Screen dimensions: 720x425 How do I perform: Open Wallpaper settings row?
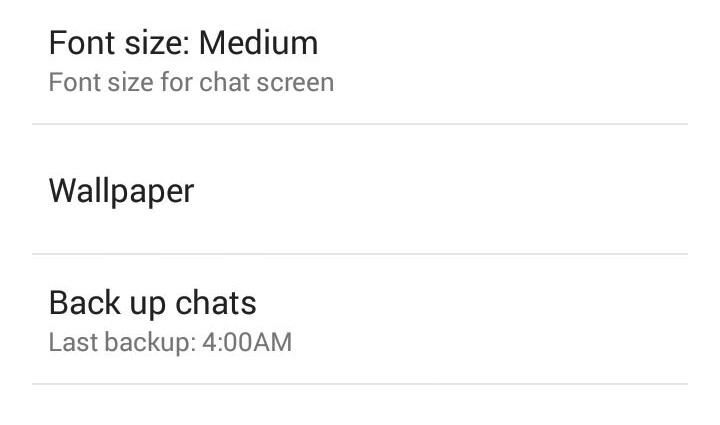pos(360,189)
